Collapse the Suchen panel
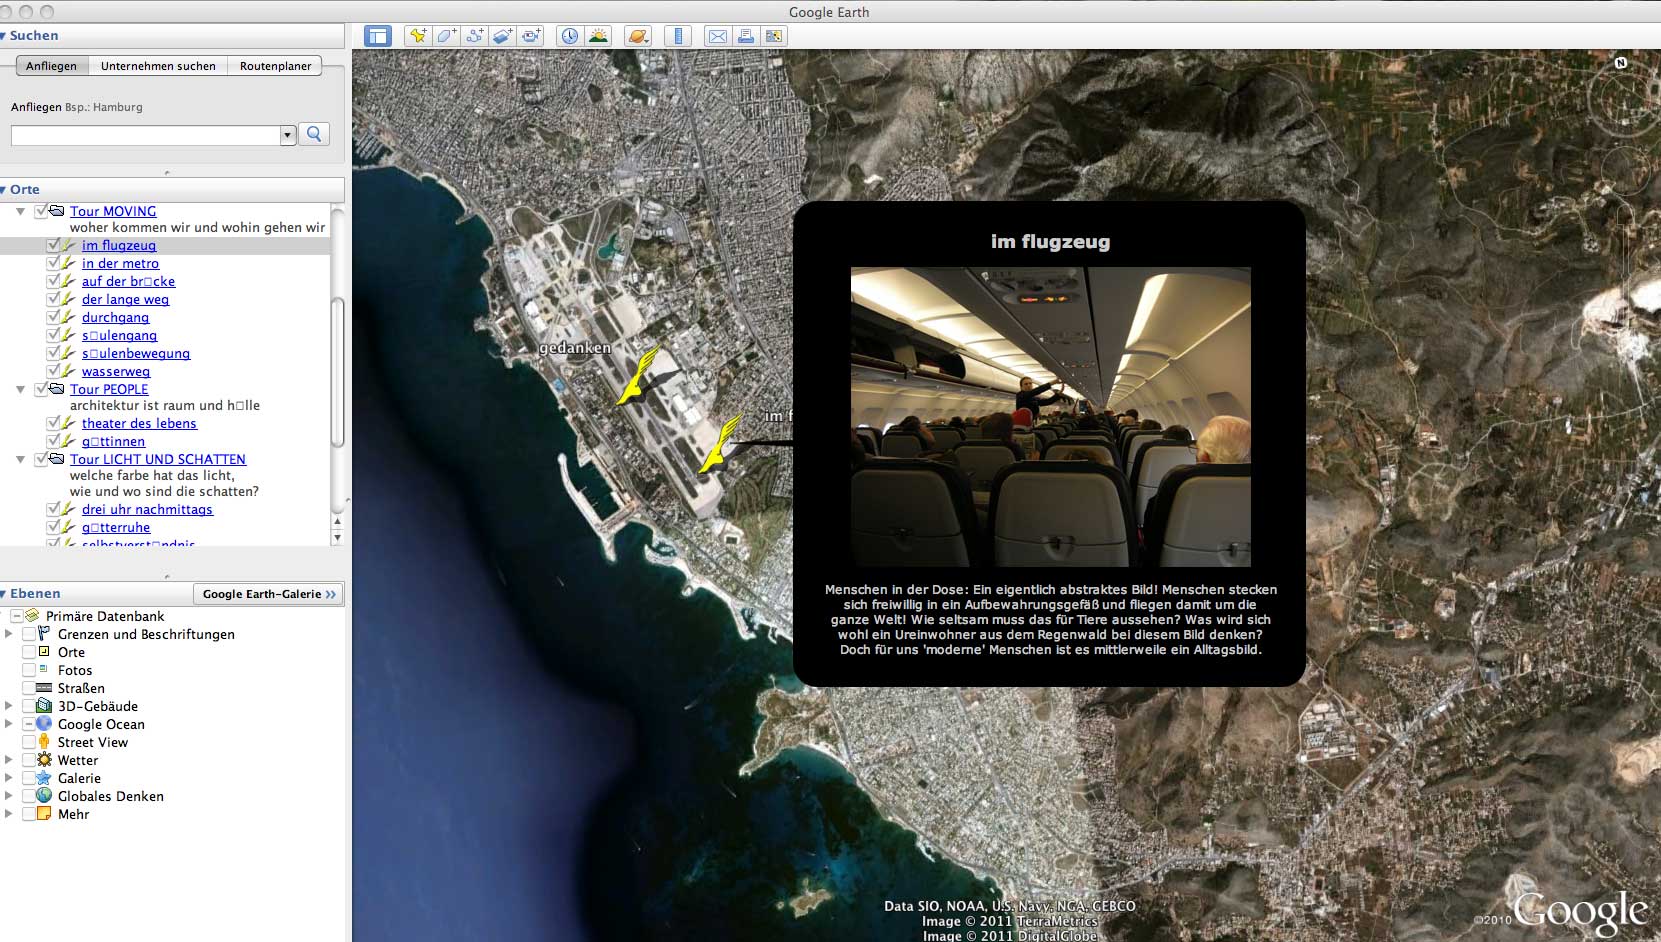Image resolution: width=1661 pixels, height=942 pixels. click(x=4, y=36)
